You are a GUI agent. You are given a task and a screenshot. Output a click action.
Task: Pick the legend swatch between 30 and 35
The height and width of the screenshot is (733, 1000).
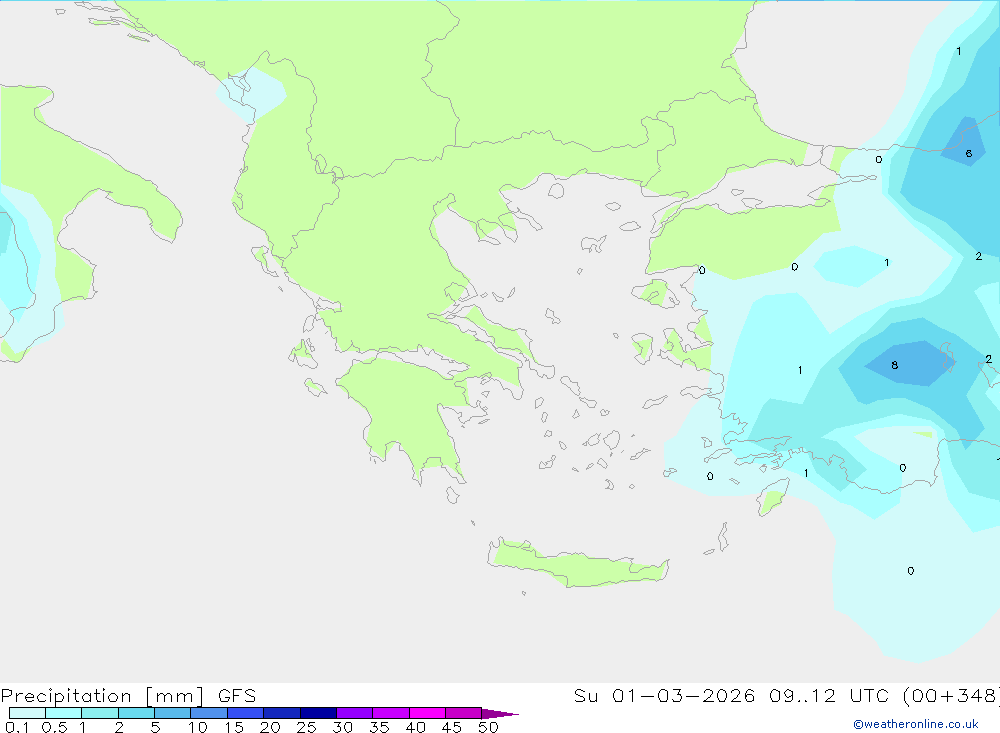pos(354,713)
